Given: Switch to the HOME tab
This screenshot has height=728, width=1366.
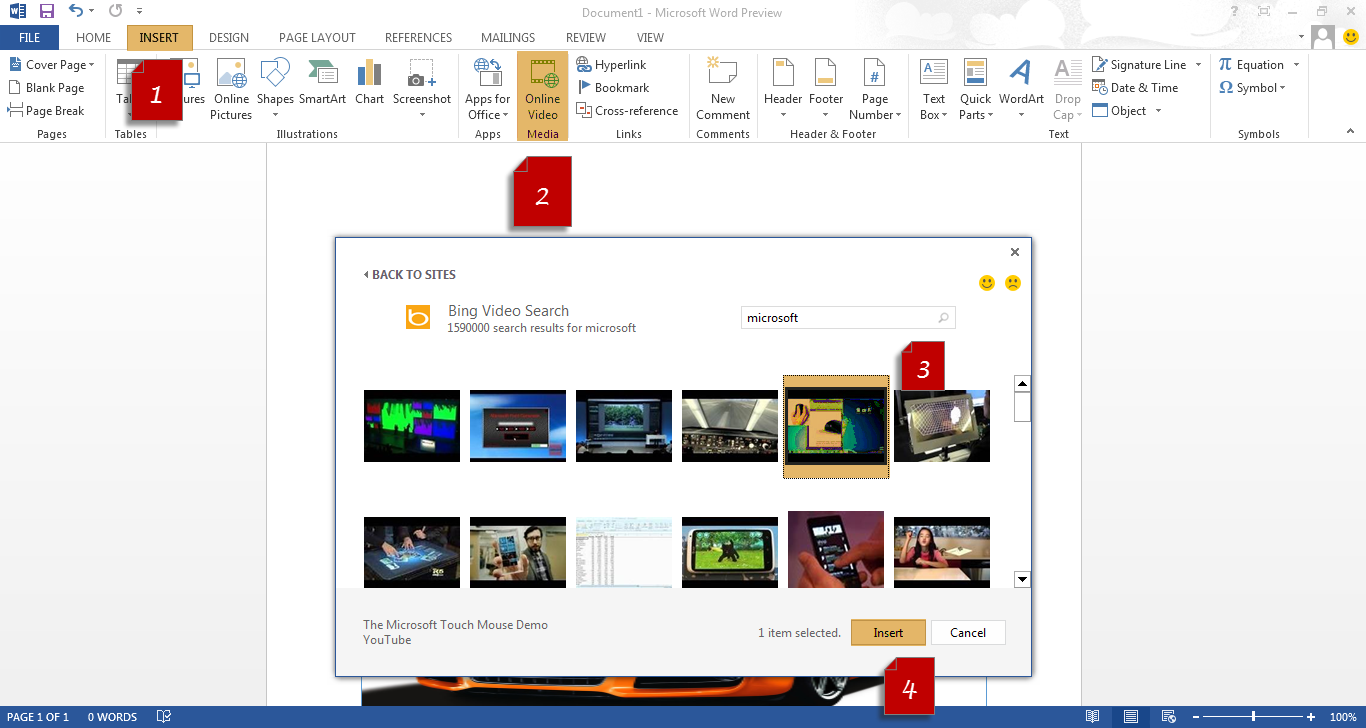Looking at the screenshot, I should click(94, 38).
